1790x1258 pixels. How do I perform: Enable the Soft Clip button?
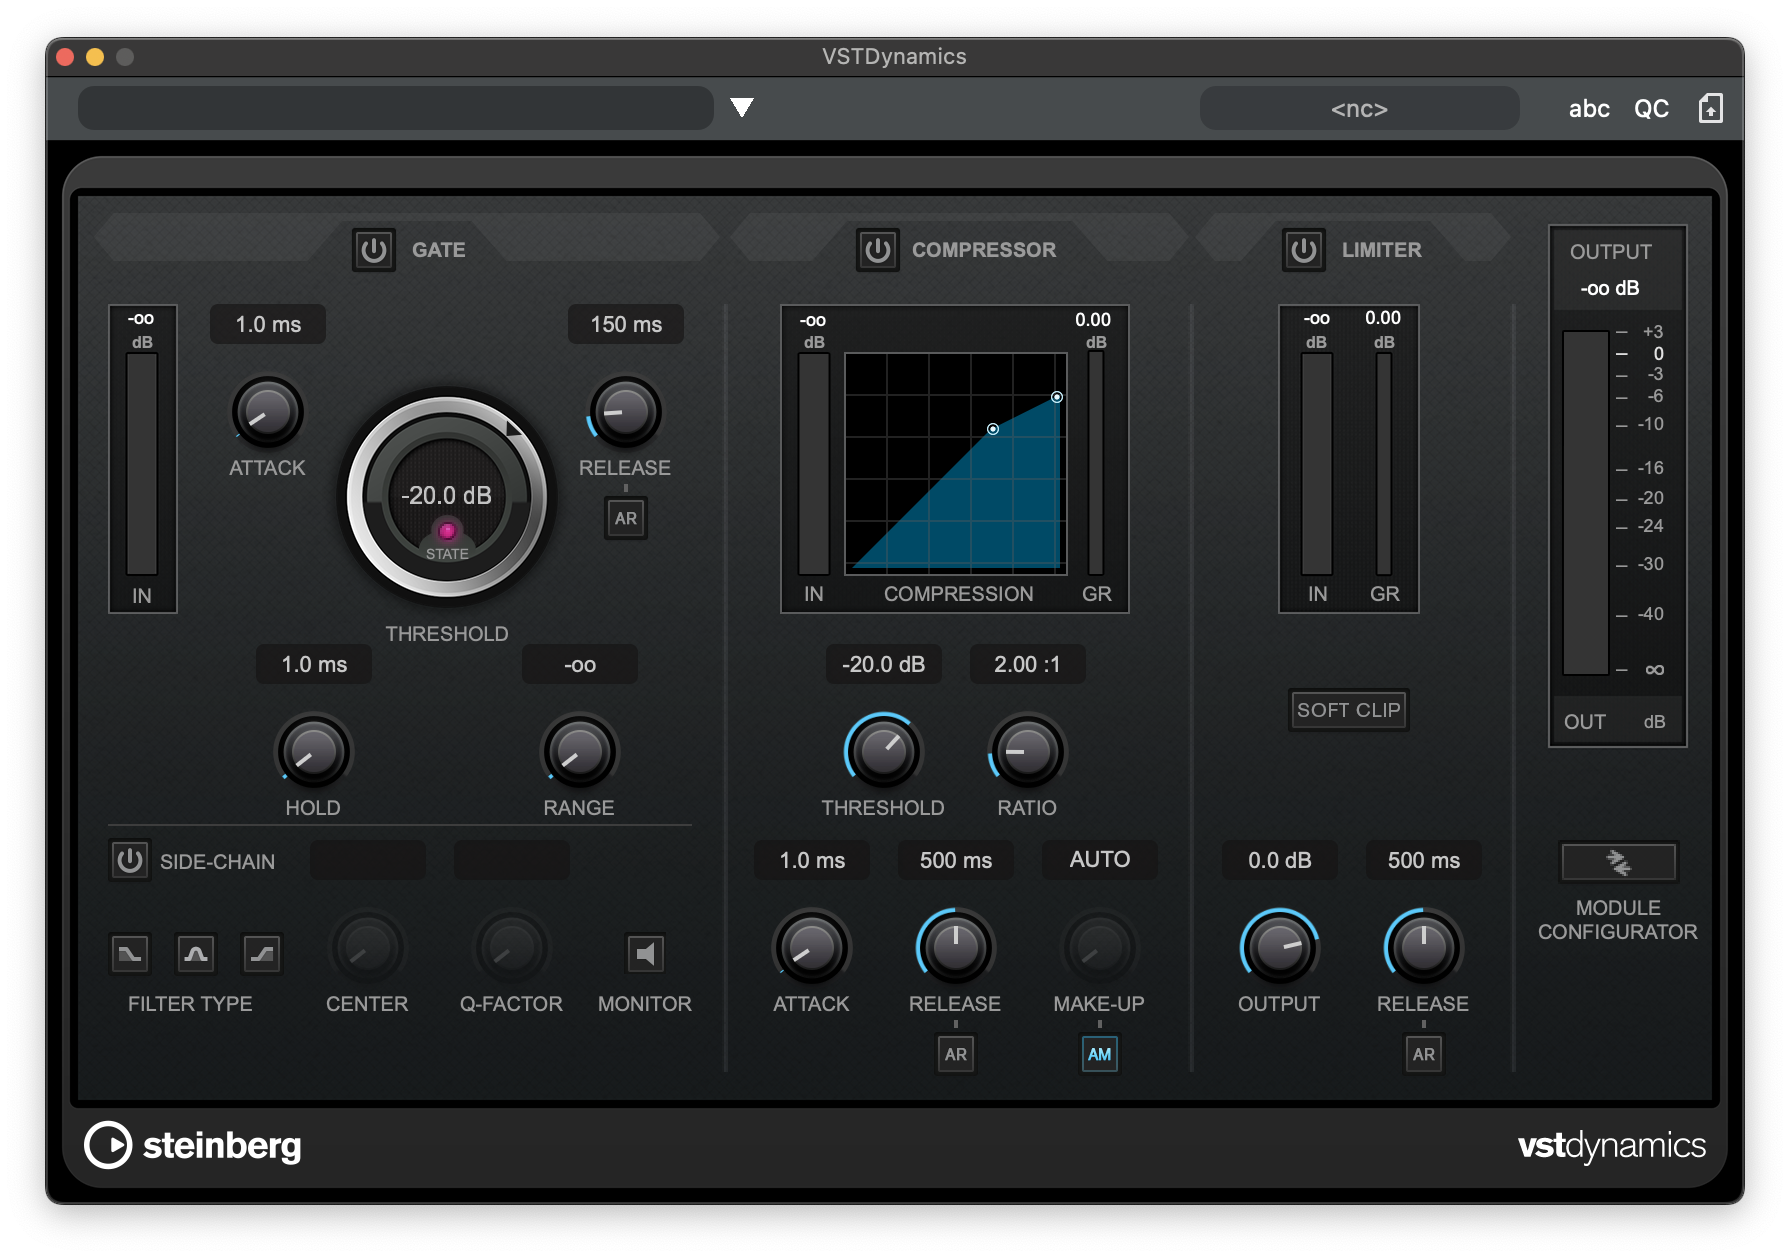[1348, 710]
